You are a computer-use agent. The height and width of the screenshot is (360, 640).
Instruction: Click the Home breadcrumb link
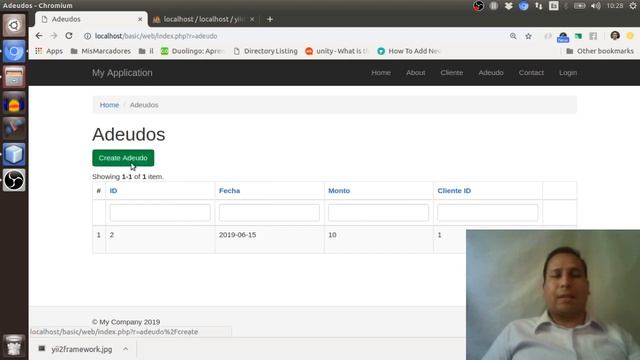tap(109, 105)
